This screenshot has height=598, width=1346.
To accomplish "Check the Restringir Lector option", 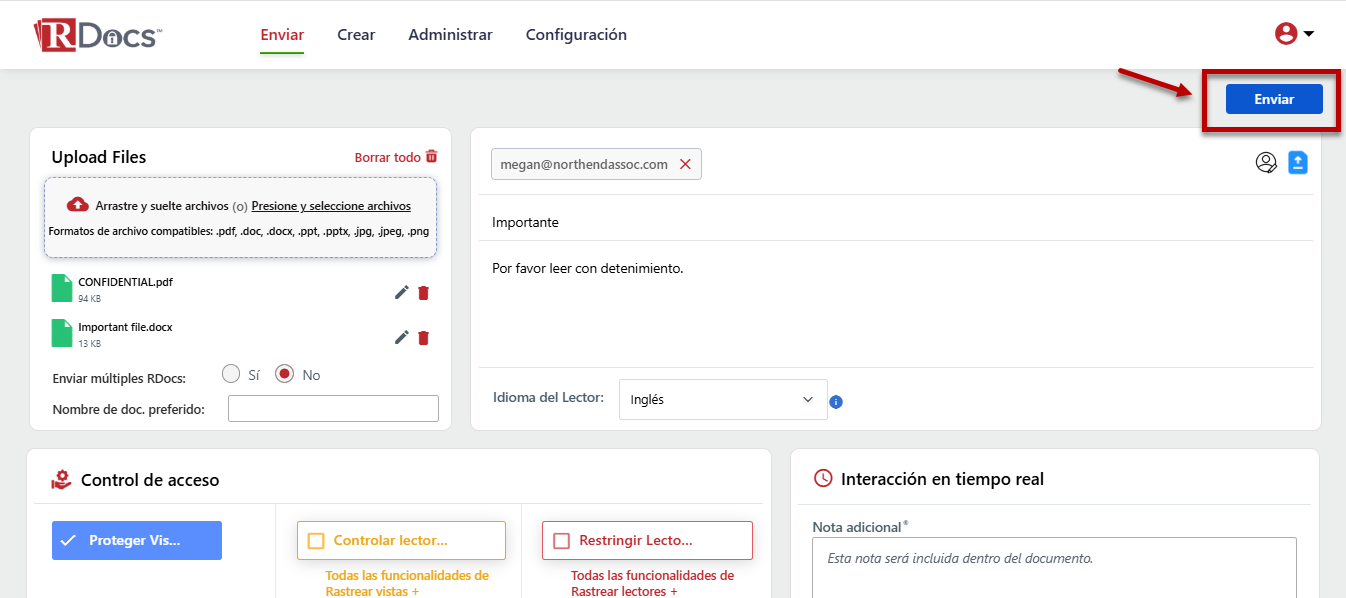I will (x=561, y=541).
